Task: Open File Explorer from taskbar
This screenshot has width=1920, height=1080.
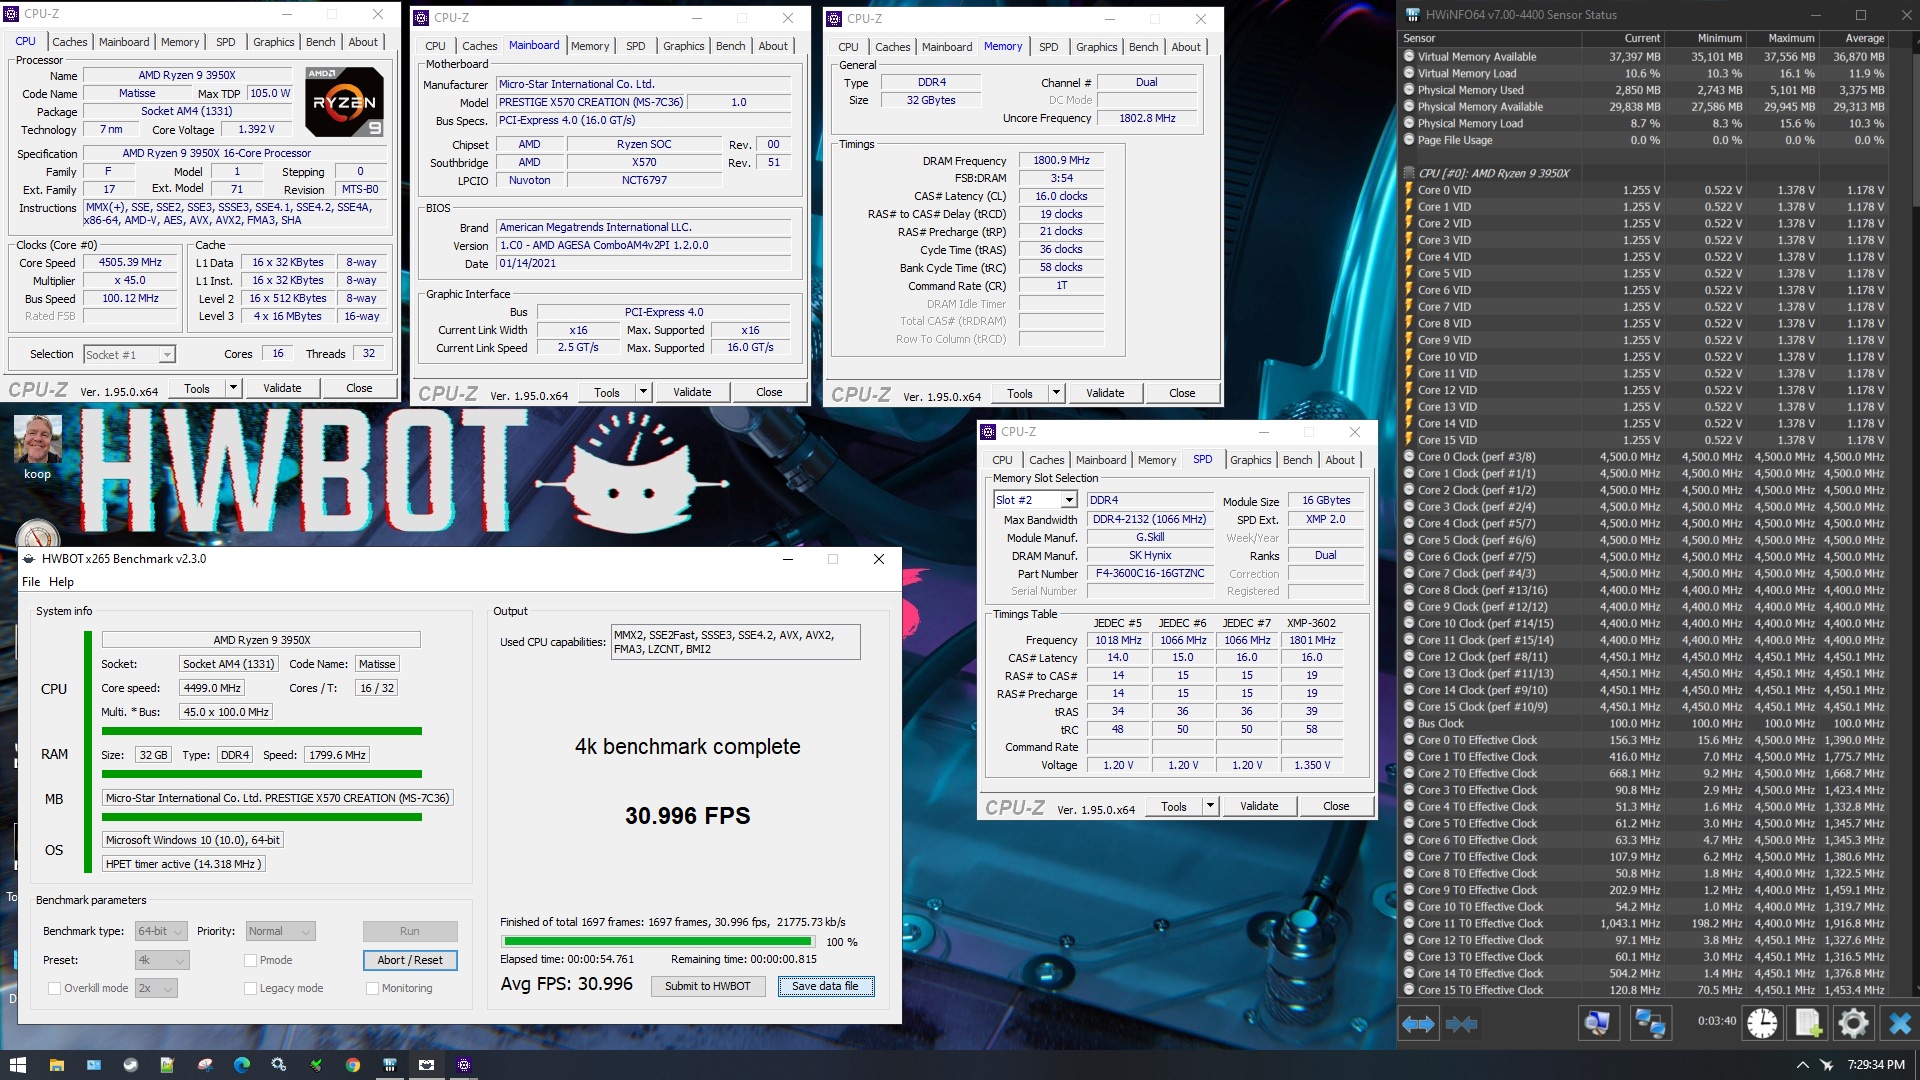Action: click(57, 1065)
